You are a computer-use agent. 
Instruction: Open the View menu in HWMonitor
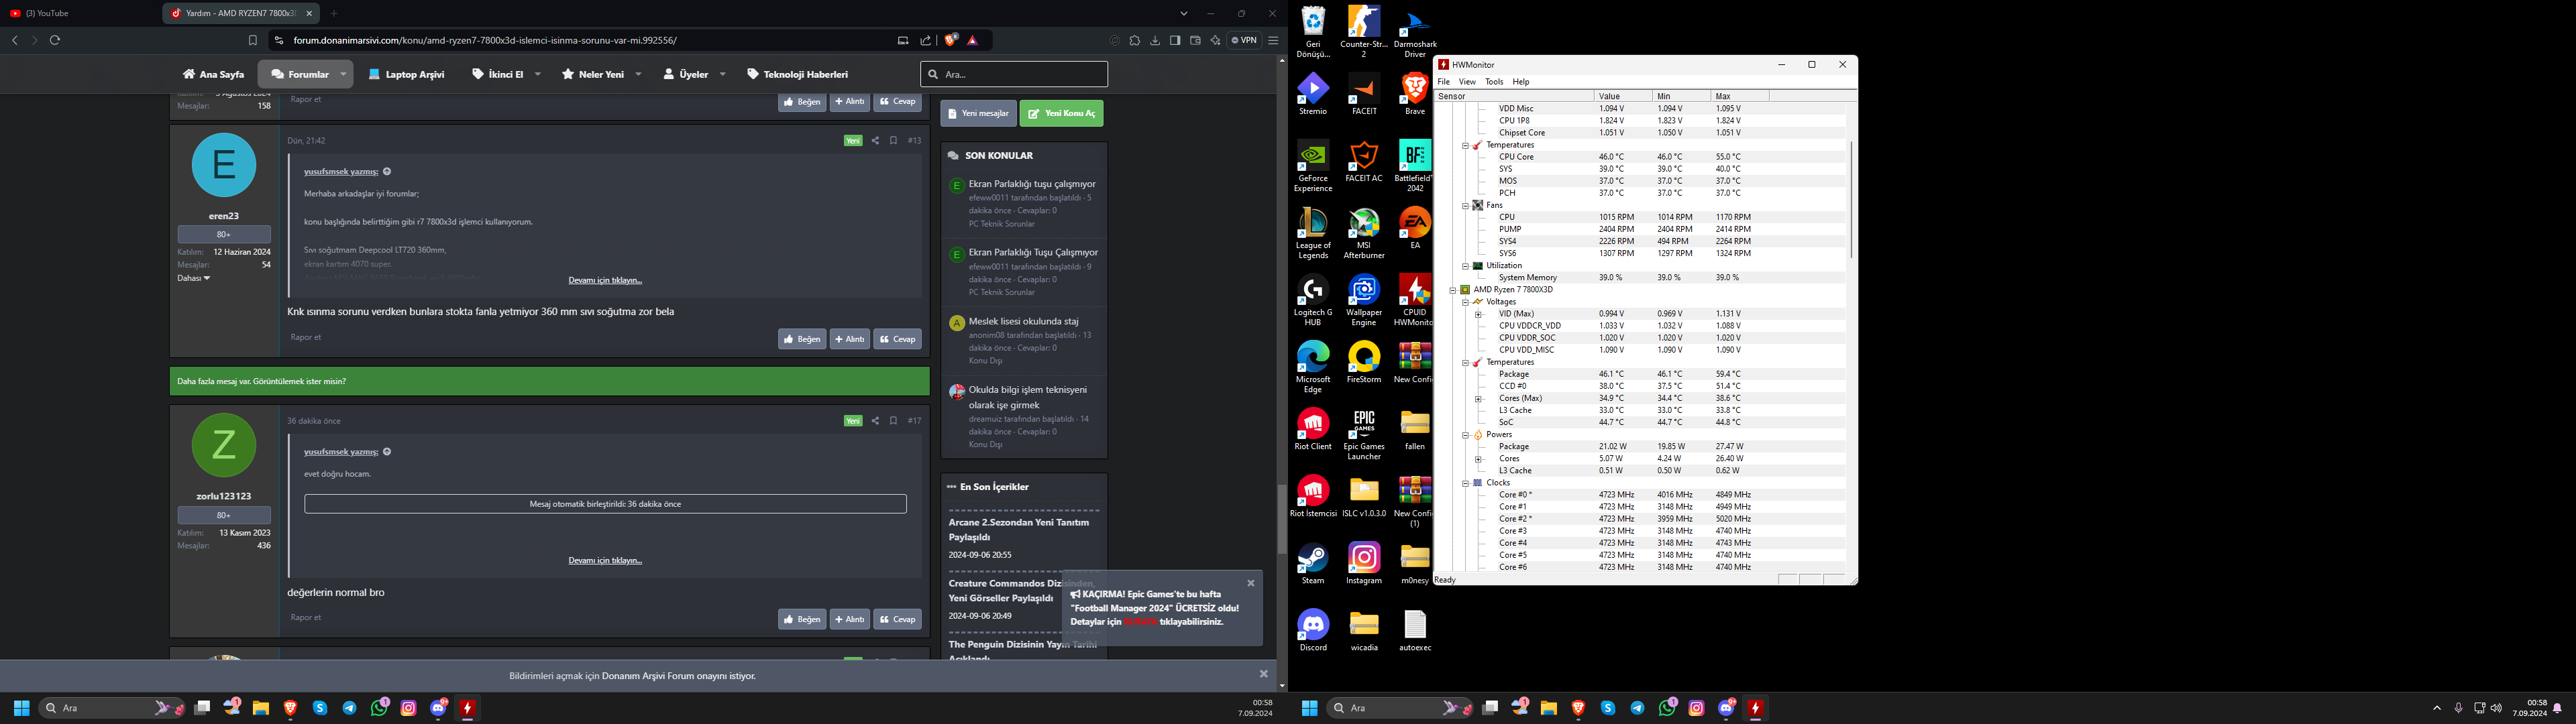[1466, 82]
